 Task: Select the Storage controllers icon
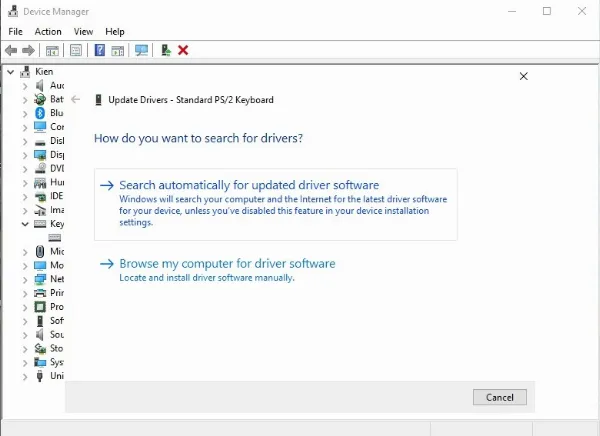[x=40, y=348]
